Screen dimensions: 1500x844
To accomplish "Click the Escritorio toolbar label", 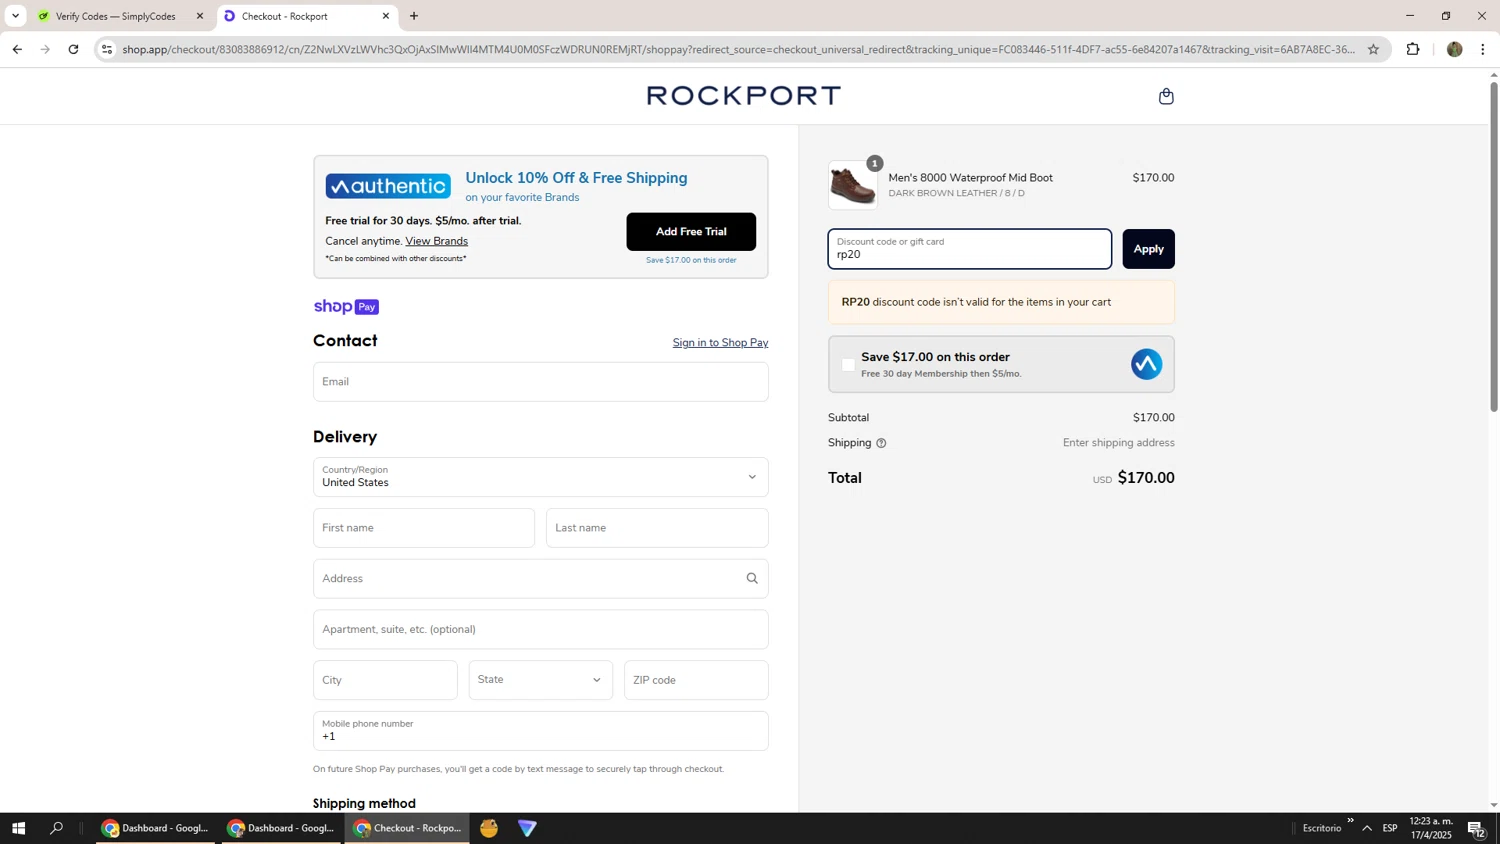I will 1321,828.
